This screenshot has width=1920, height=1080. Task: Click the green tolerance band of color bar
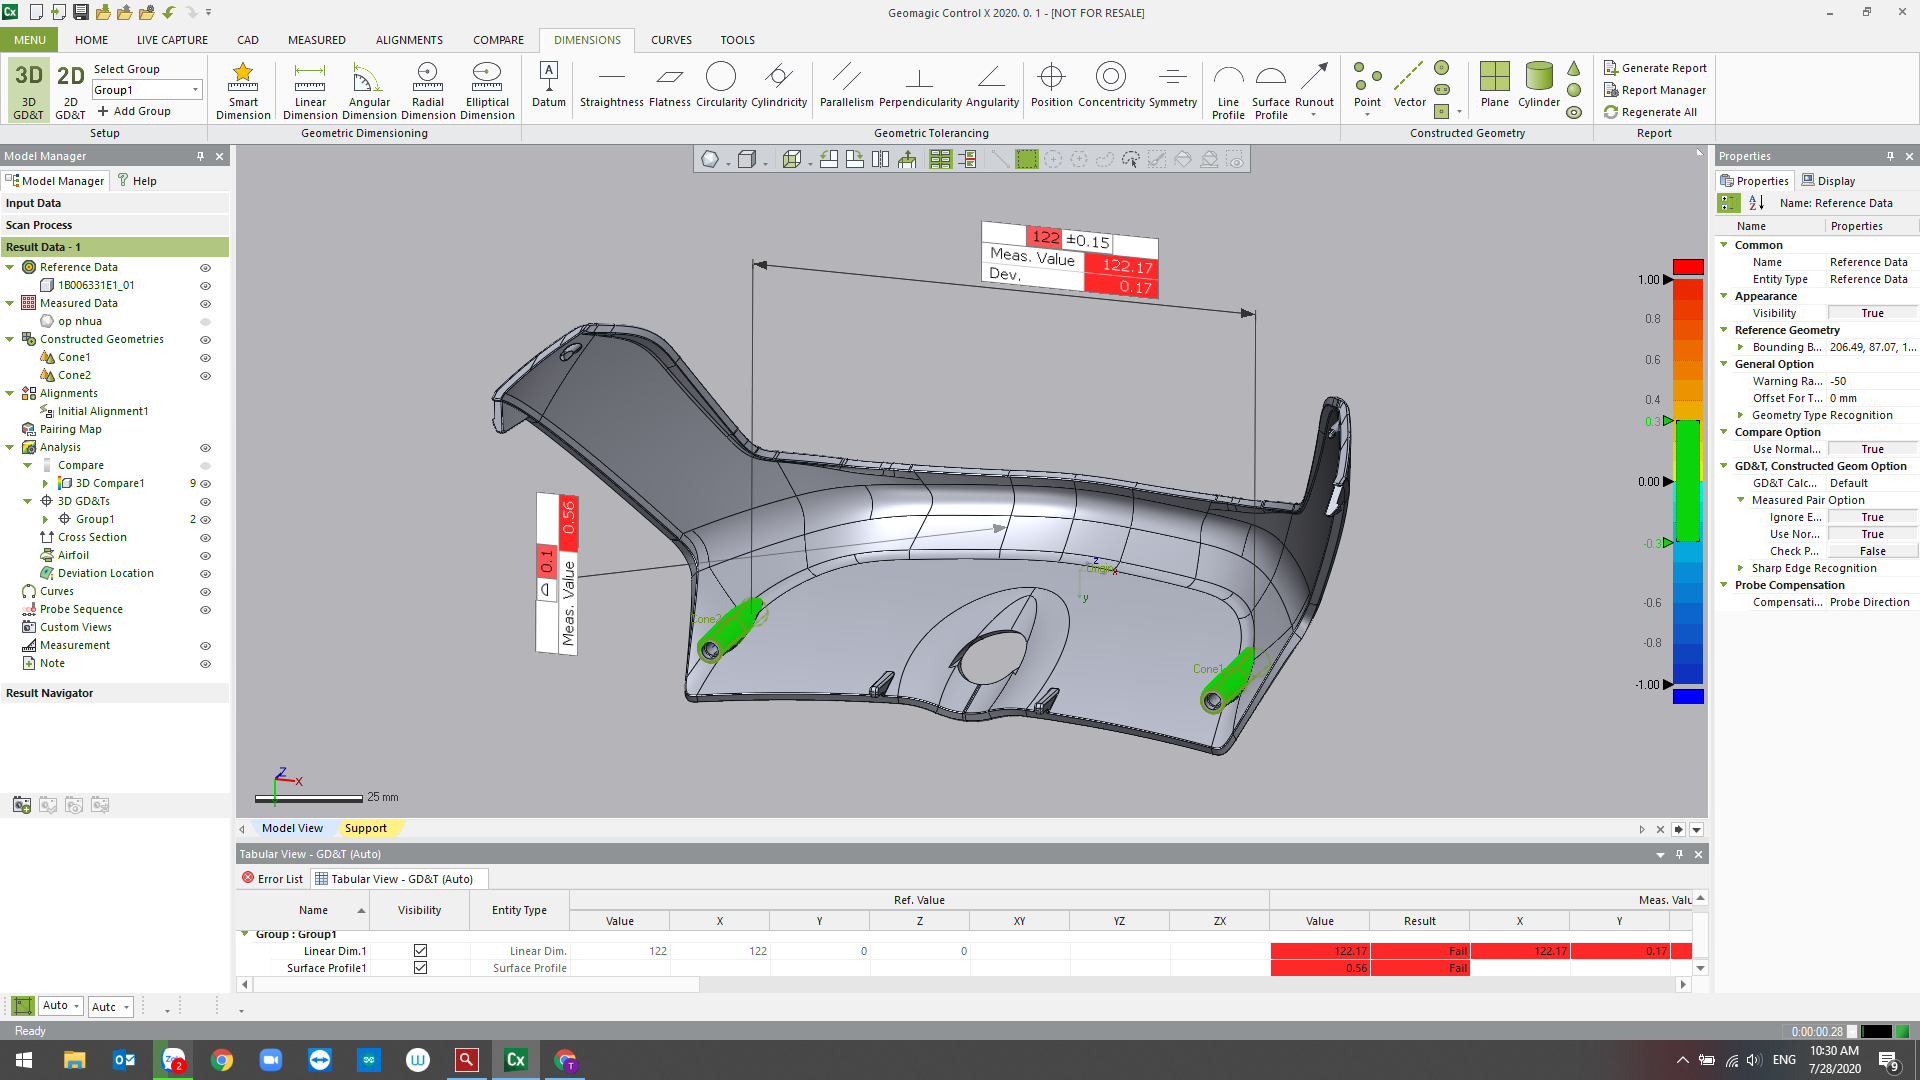coord(1688,481)
